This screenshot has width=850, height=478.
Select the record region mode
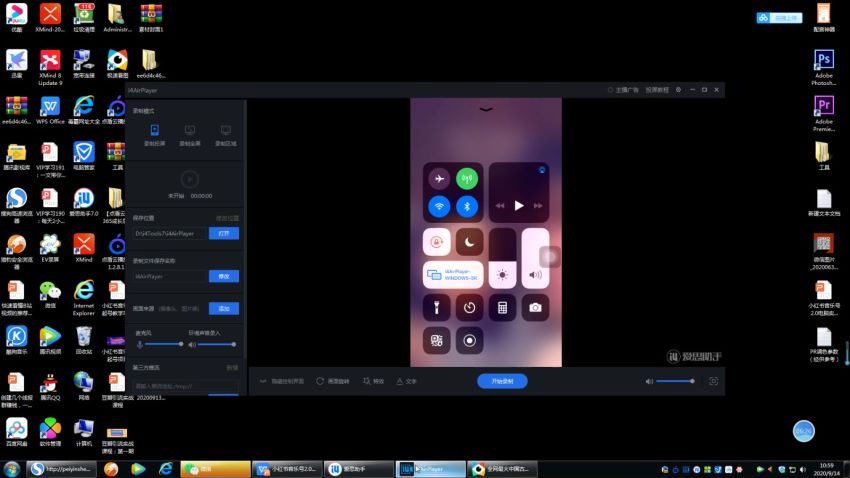226,134
